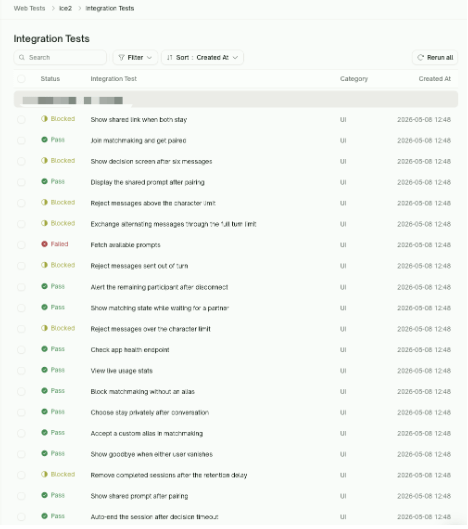Click the Blocked icon for 'Remove completed sessions' row
Screen dimensions: 468x529
pyautogui.click(x=44, y=475)
